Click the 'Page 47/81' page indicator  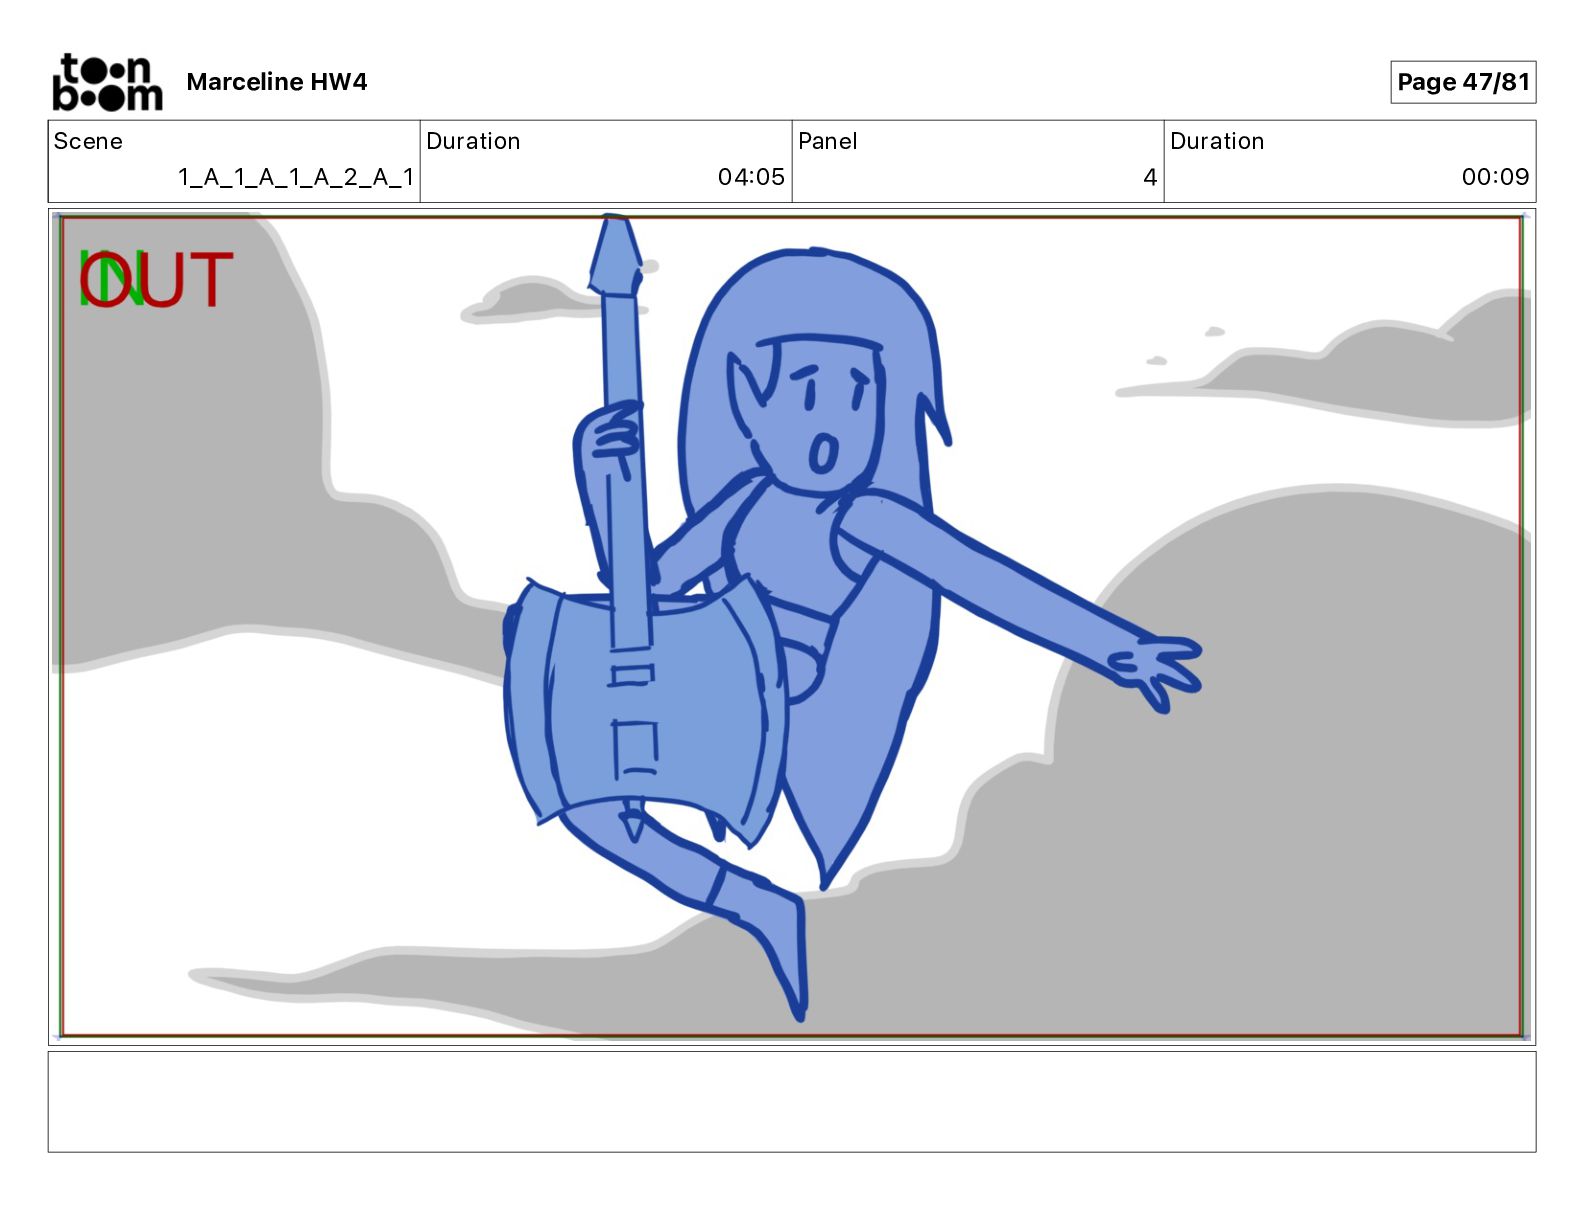tap(1463, 82)
